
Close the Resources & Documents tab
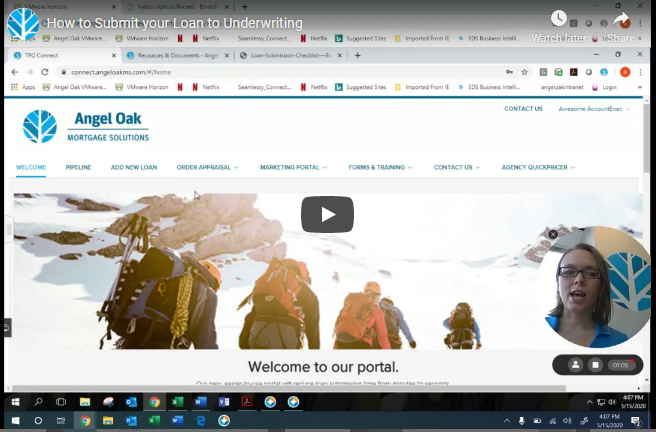[x=227, y=55]
